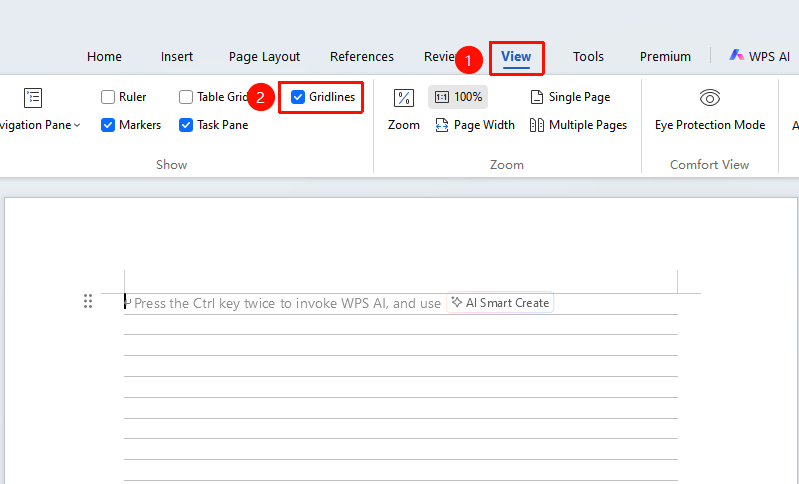
Task: Turn on Eye Protection Mode
Action: pos(710,110)
